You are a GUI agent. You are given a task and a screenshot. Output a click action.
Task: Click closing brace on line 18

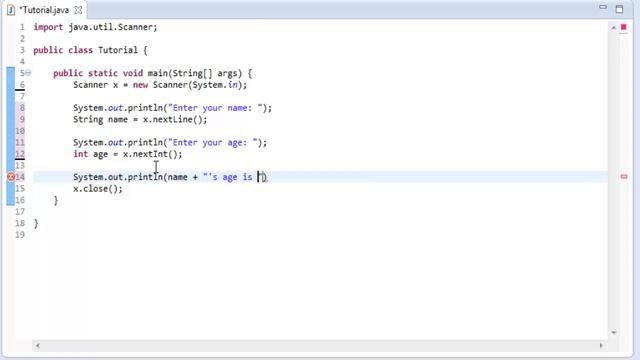click(36, 223)
